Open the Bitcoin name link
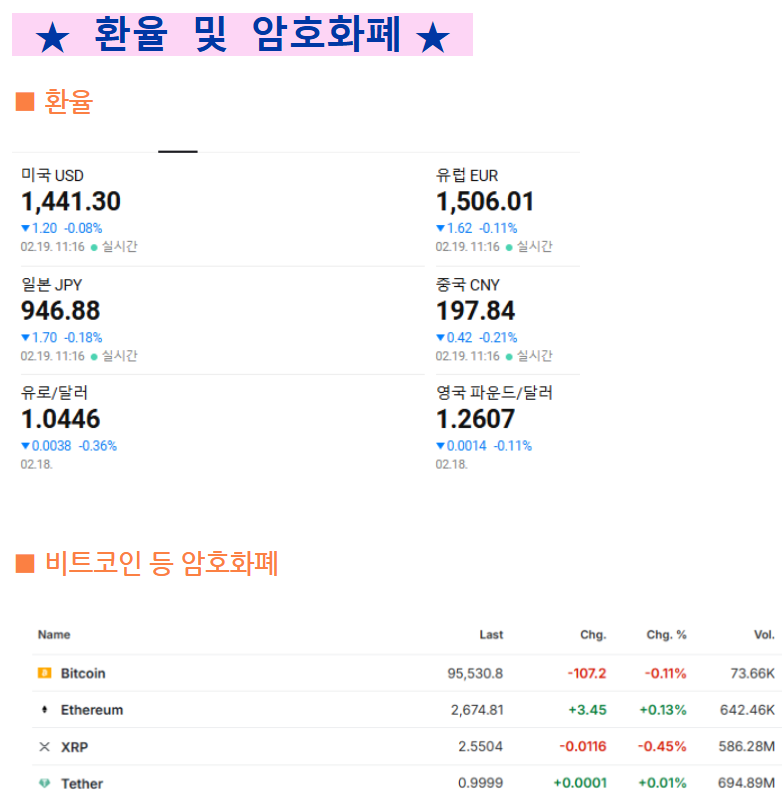The width and height of the screenshot is (782, 796). pyautogui.click(x=83, y=673)
